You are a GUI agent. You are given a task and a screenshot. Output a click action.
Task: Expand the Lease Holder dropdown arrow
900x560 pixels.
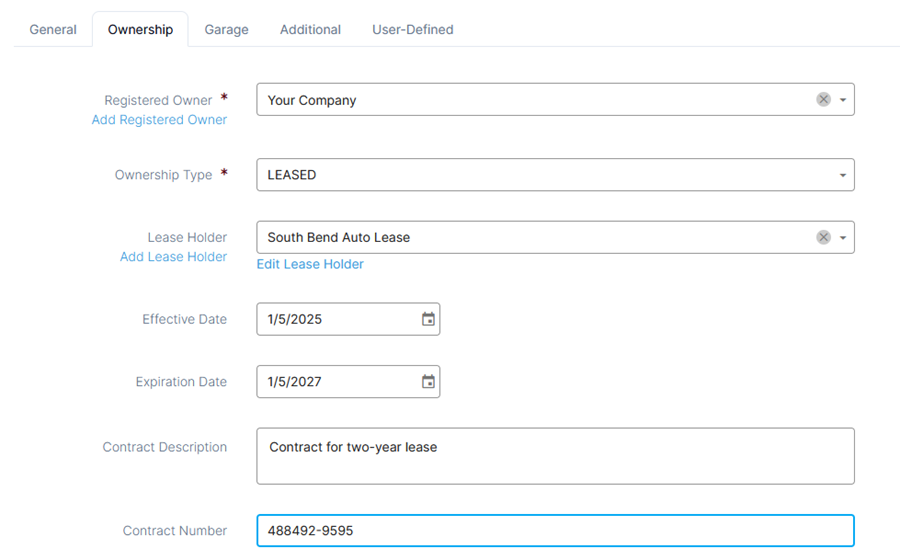[x=843, y=238]
